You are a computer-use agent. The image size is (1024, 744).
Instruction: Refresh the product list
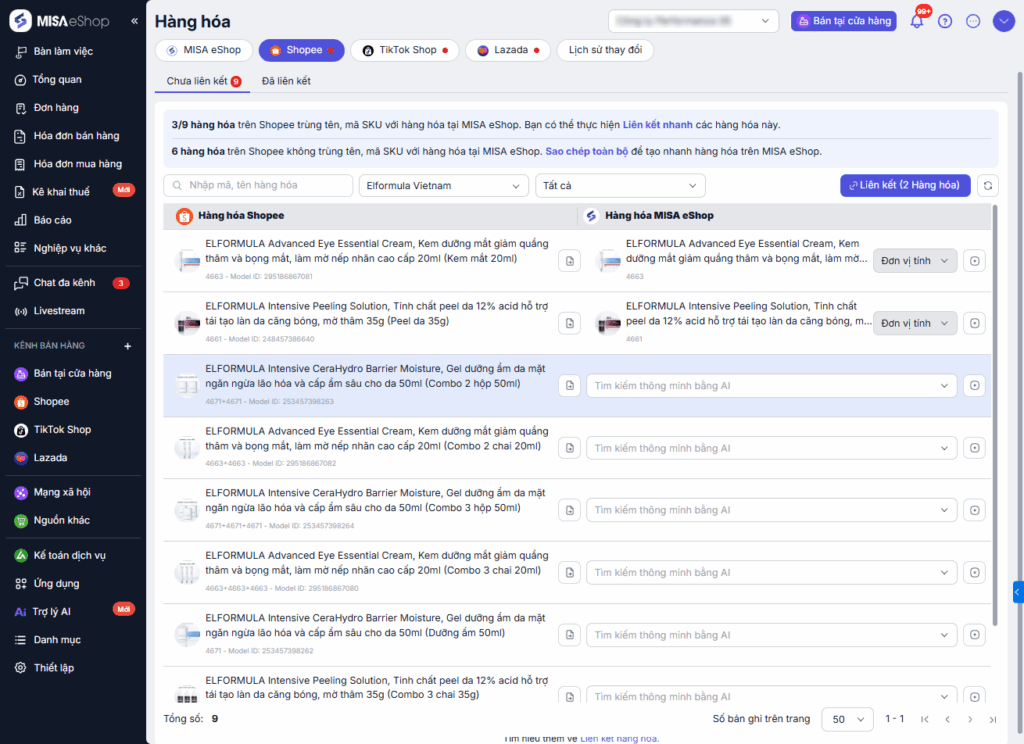pos(988,186)
